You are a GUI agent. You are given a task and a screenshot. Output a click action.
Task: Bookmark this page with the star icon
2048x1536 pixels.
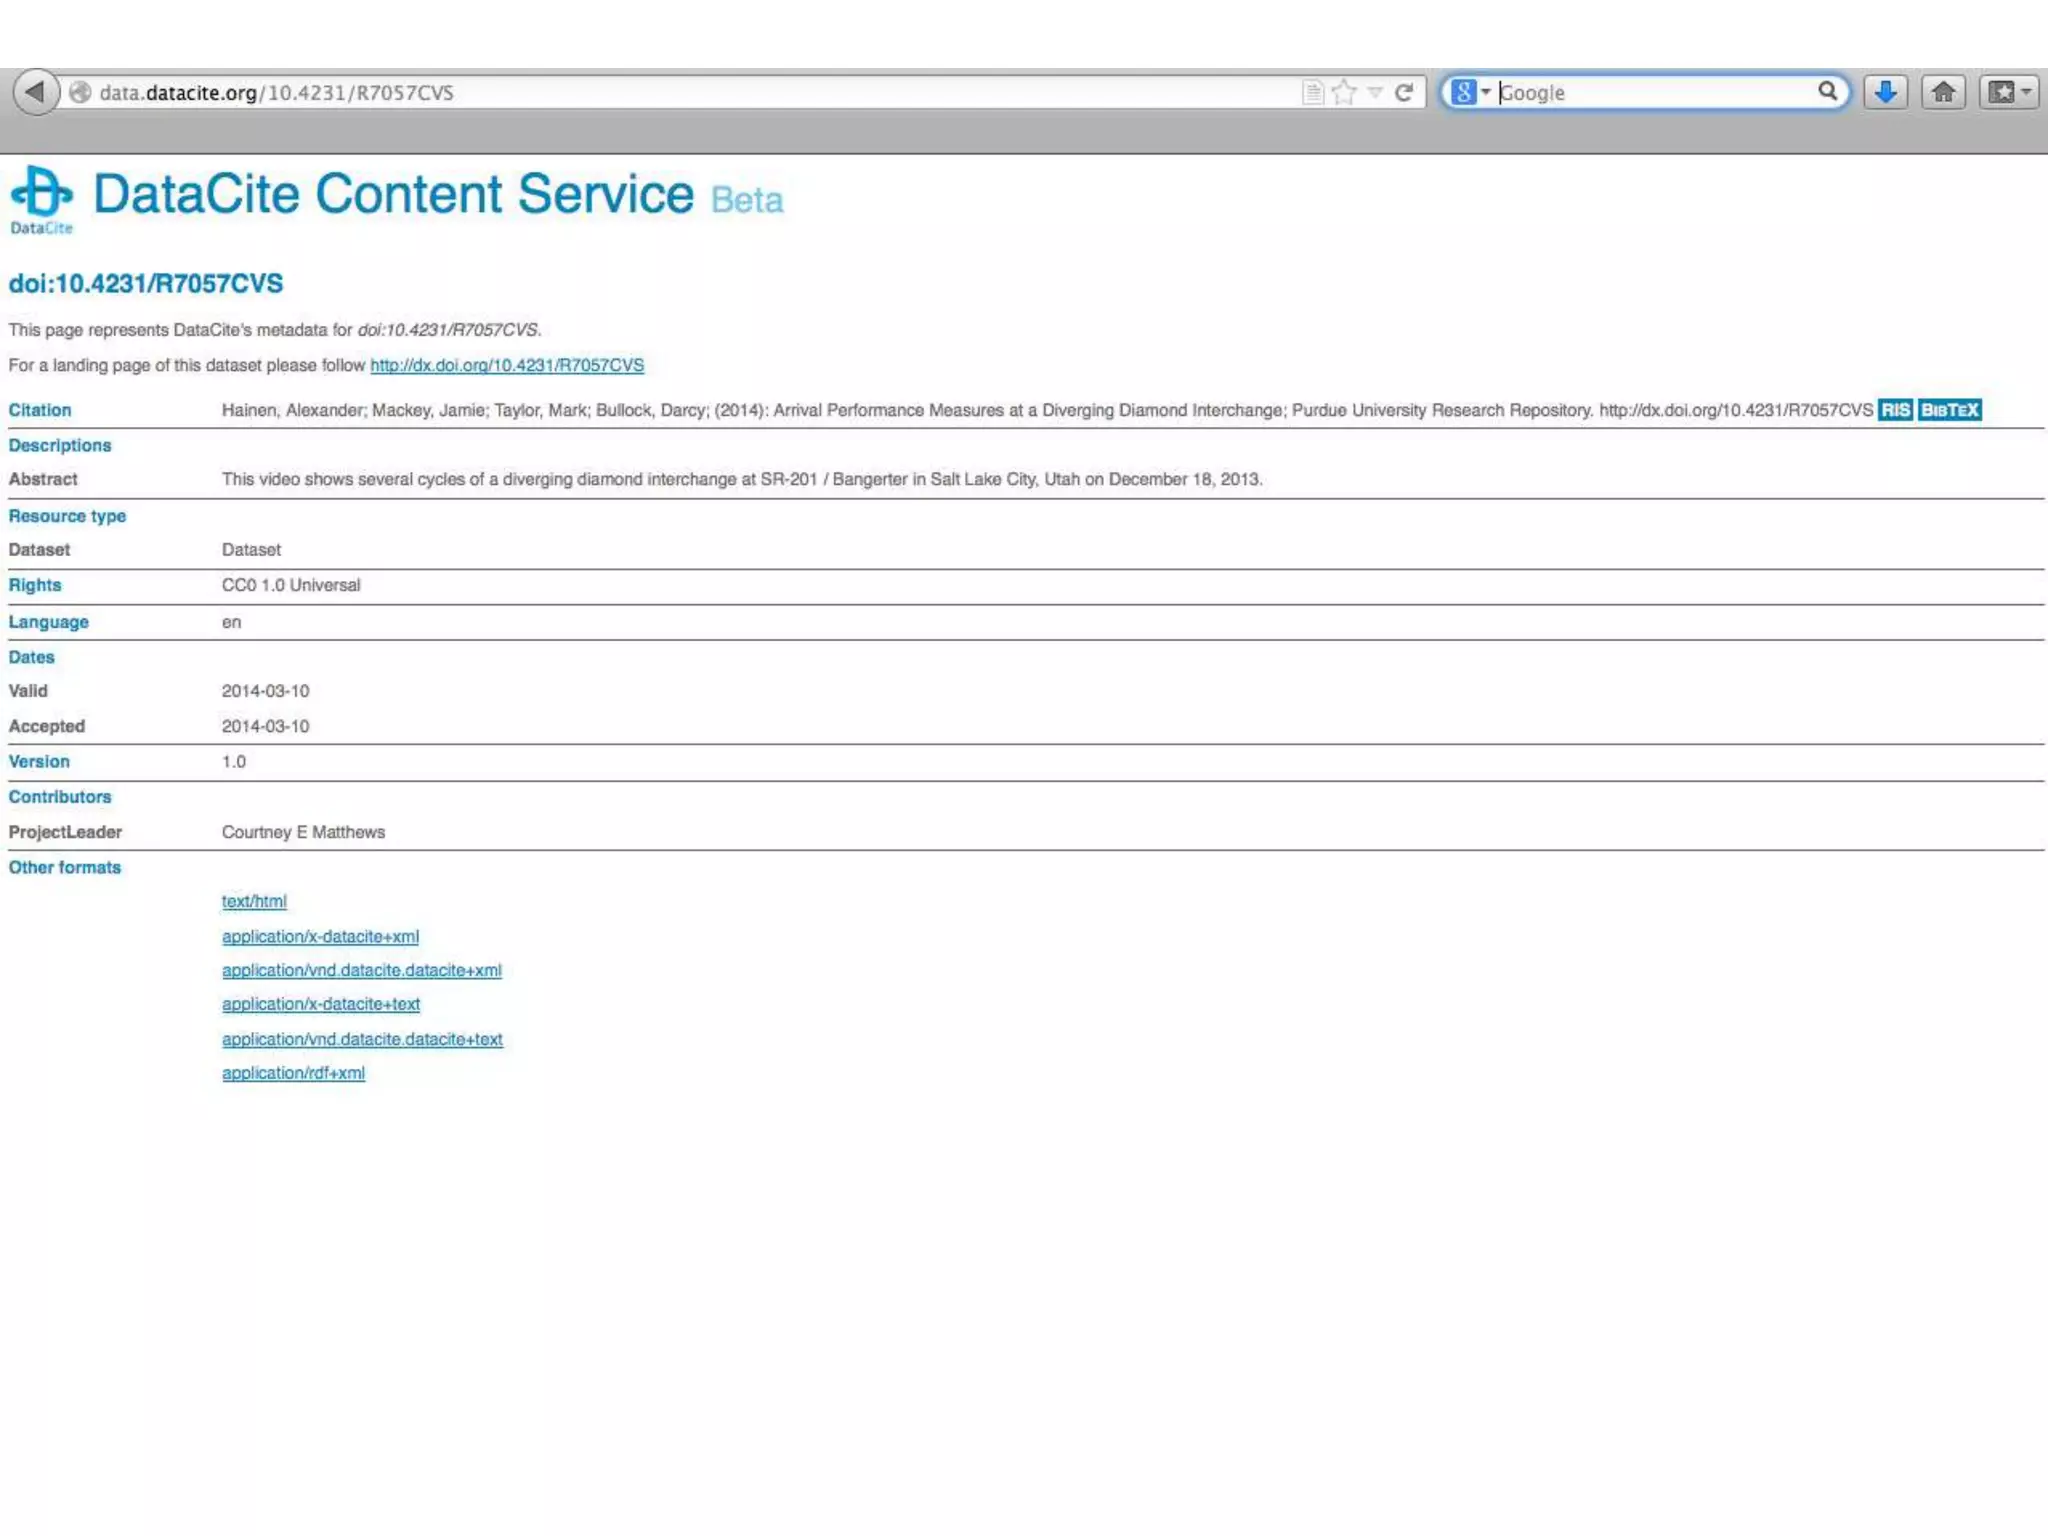coord(1344,93)
